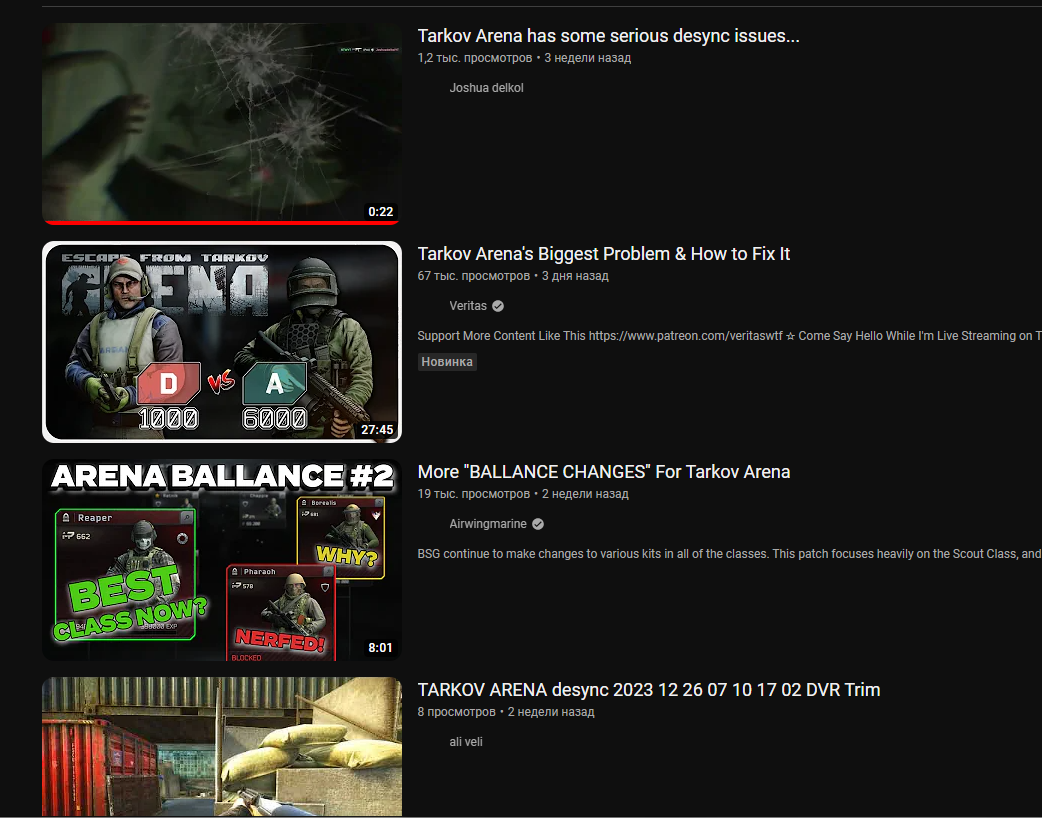Visit the Veritas channel name
Viewport: 1042px width, 818px height.
click(468, 306)
